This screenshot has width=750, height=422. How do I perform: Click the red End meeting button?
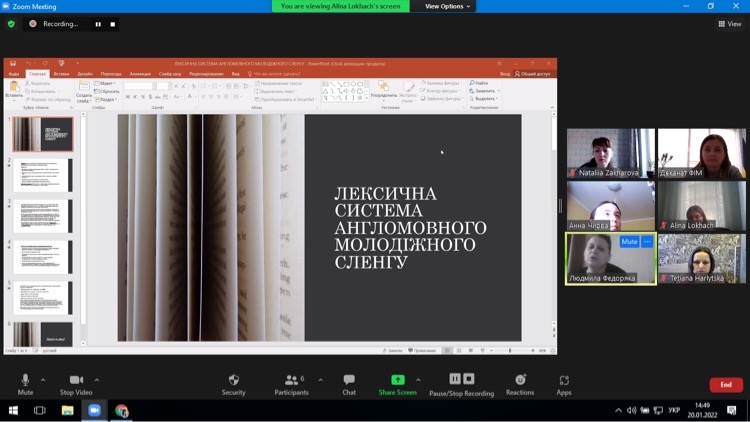point(725,385)
